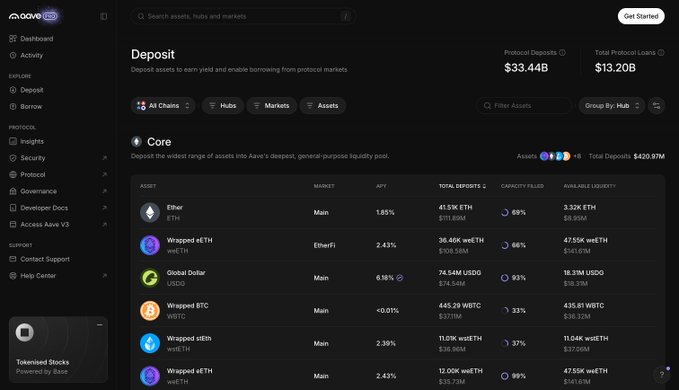Open the Security external link
The image size is (679, 390).
pyautogui.click(x=58, y=158)
